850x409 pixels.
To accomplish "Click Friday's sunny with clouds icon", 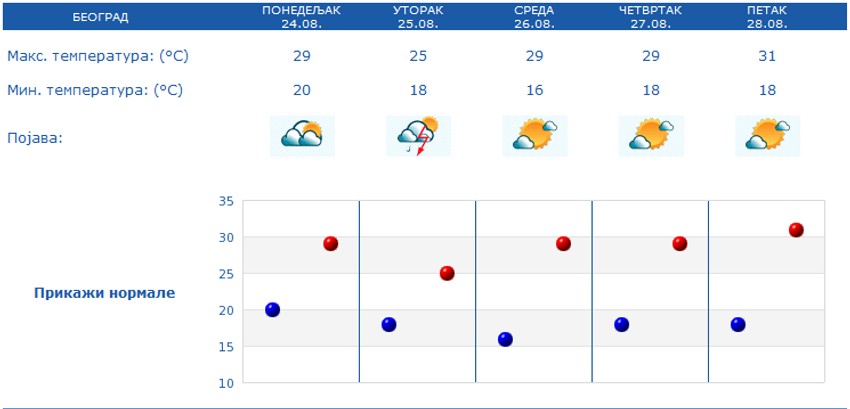I will pos(767,135).
